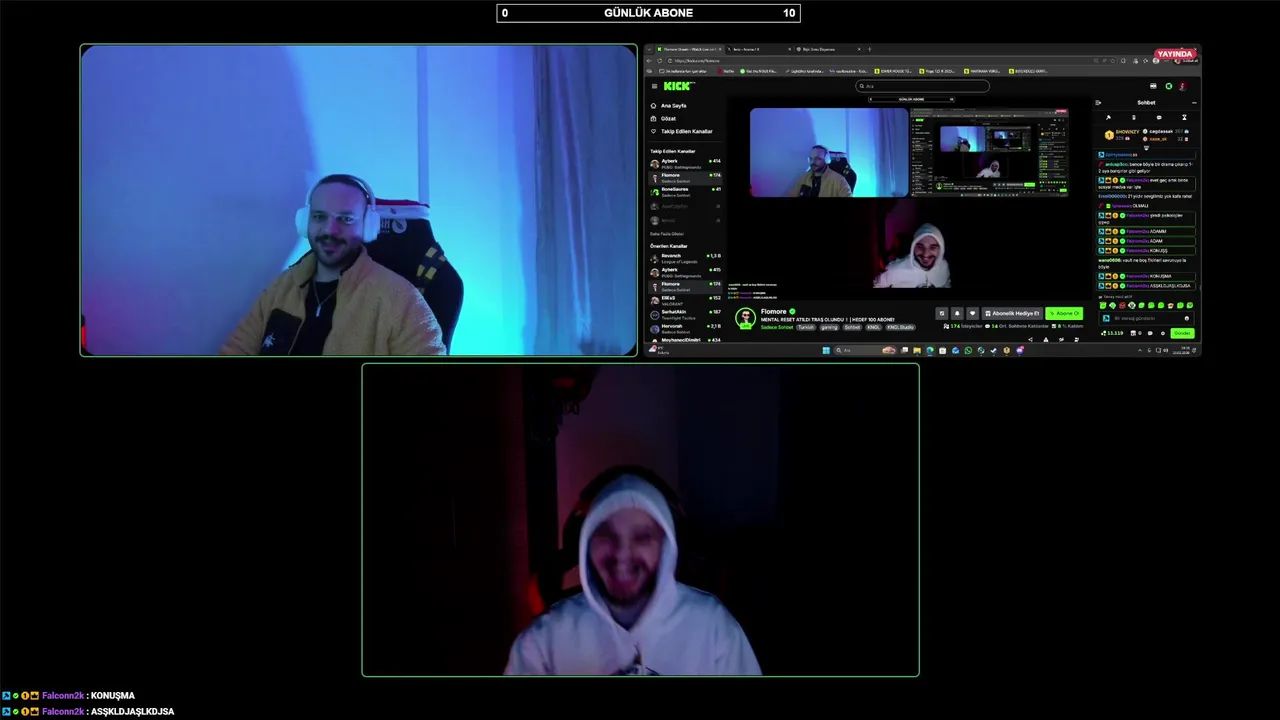The height and width of the screenshot is (720, 1280).
Task: Click the shared browser screen panel
Action: [x=922, y=200]
